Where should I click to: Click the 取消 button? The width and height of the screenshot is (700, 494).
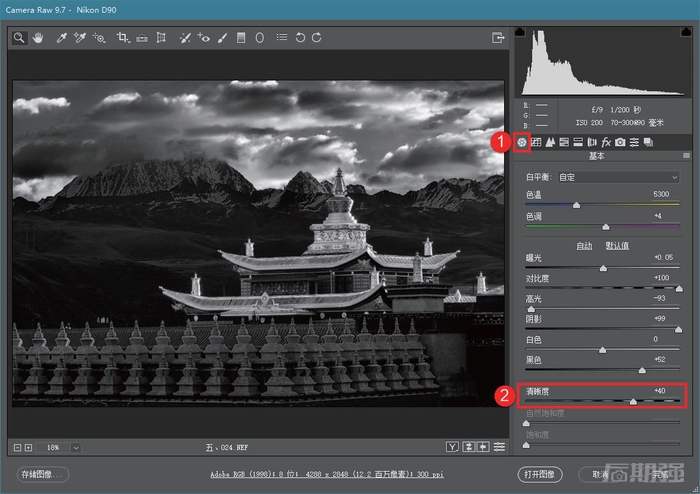point(601,474)
